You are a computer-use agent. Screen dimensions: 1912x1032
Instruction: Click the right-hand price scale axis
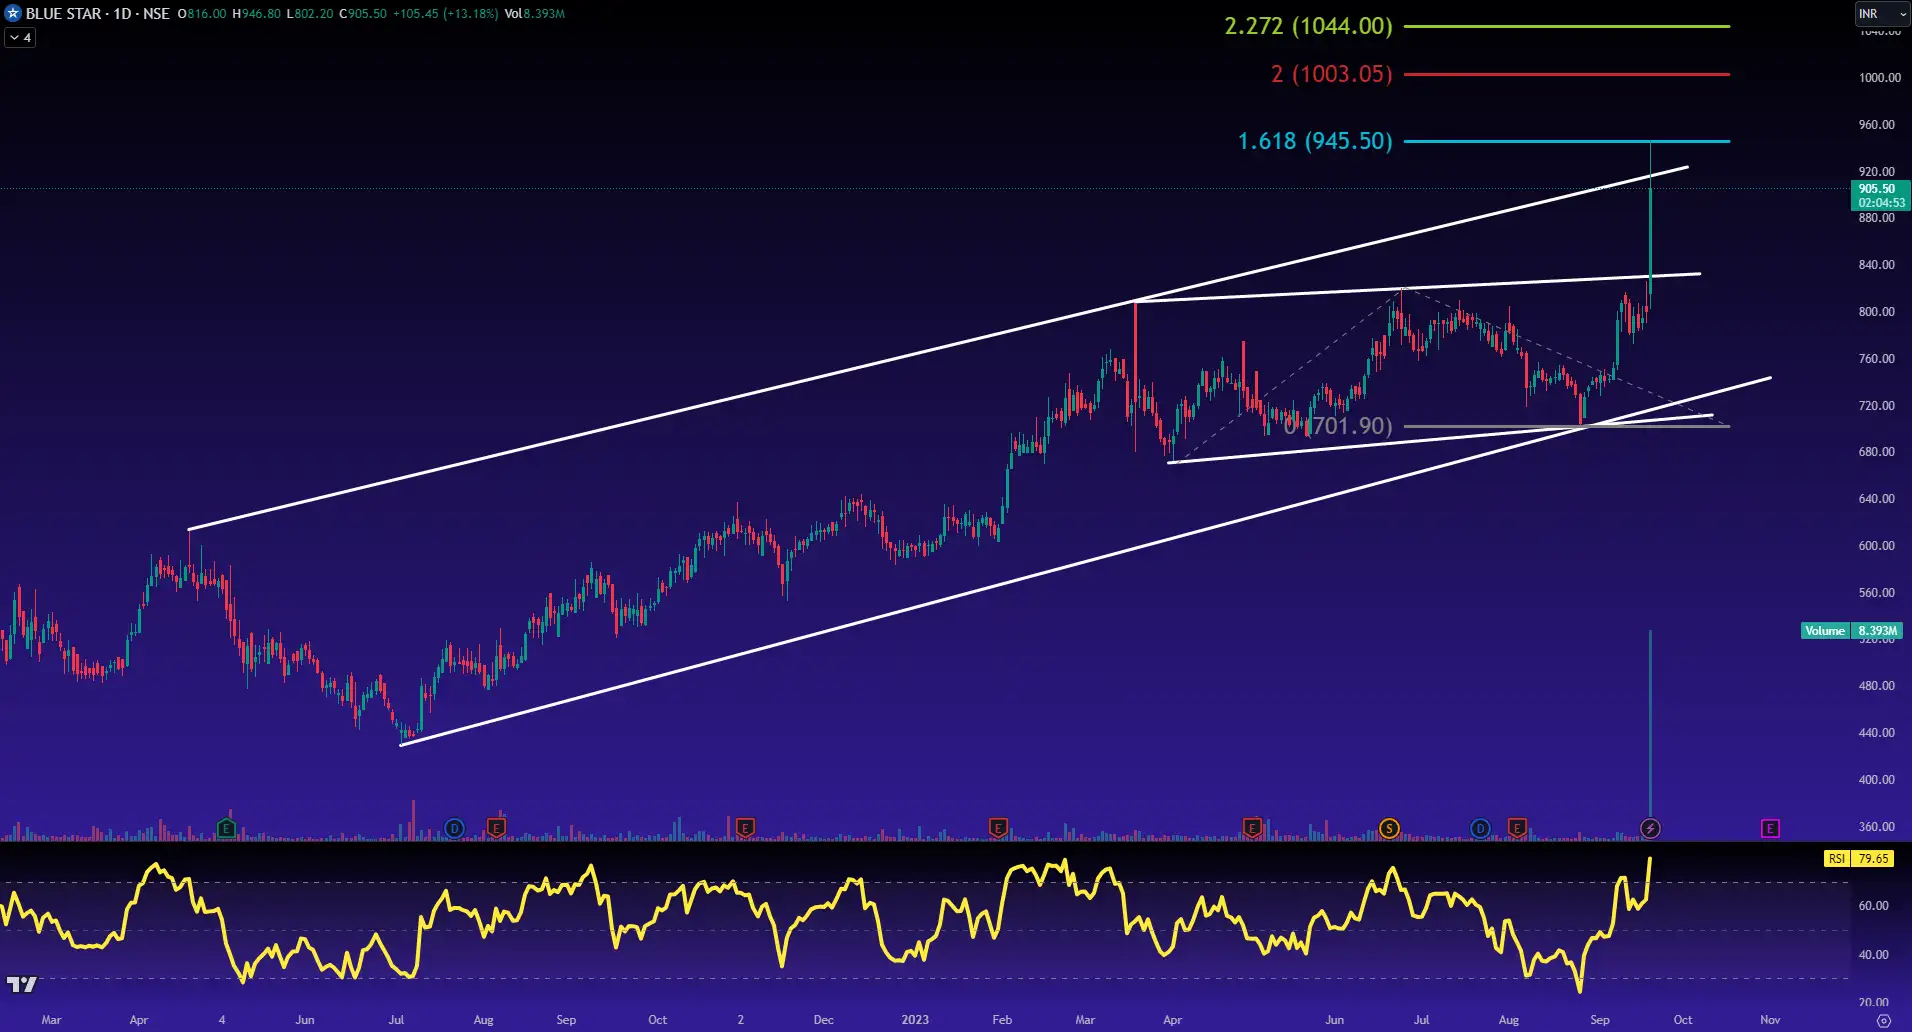[1877, 500]
